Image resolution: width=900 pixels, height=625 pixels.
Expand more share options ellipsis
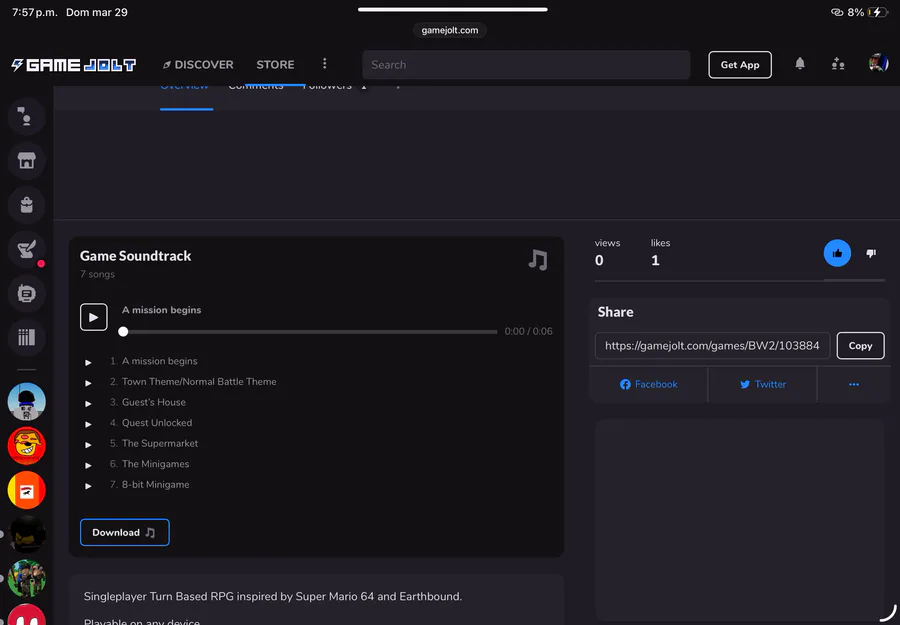click(x=853, y=384)
